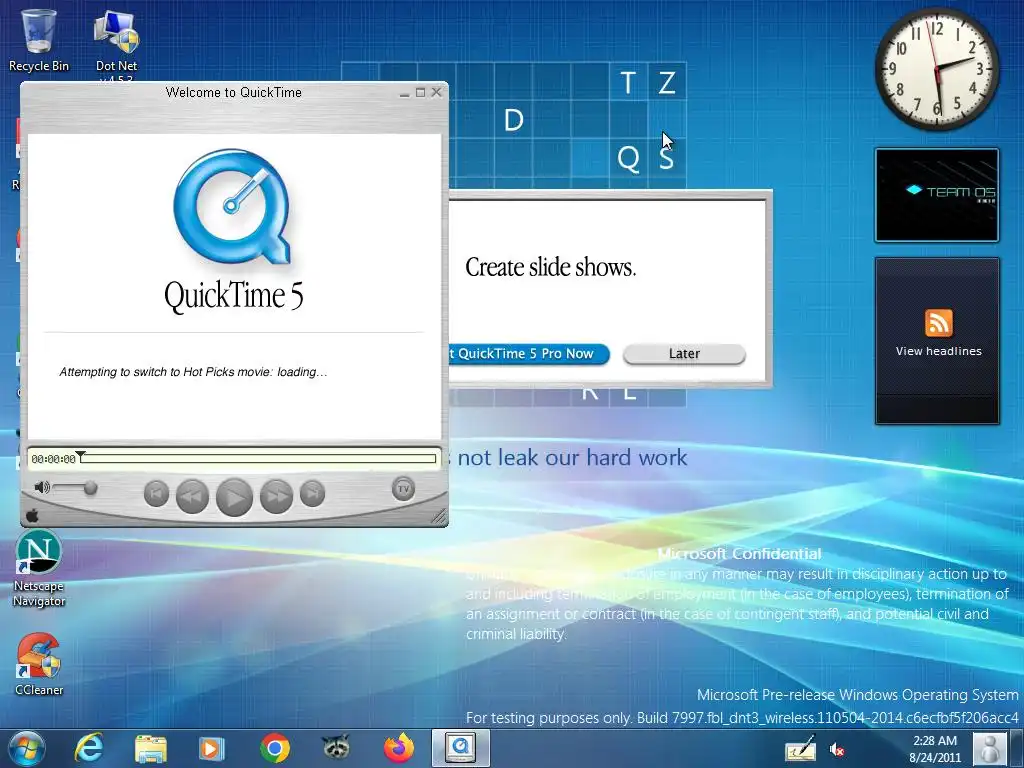Click the letter D tile in the puzzle
Viewport: 1024px width, 768px height.
(514, 120)
